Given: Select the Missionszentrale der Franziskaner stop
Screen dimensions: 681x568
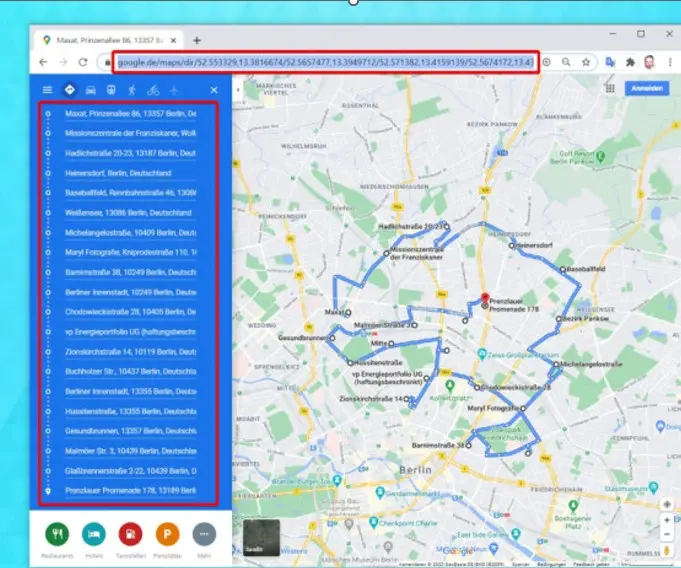Looking at the screenshot, I should pyautogui.click(x=130, y=133).
